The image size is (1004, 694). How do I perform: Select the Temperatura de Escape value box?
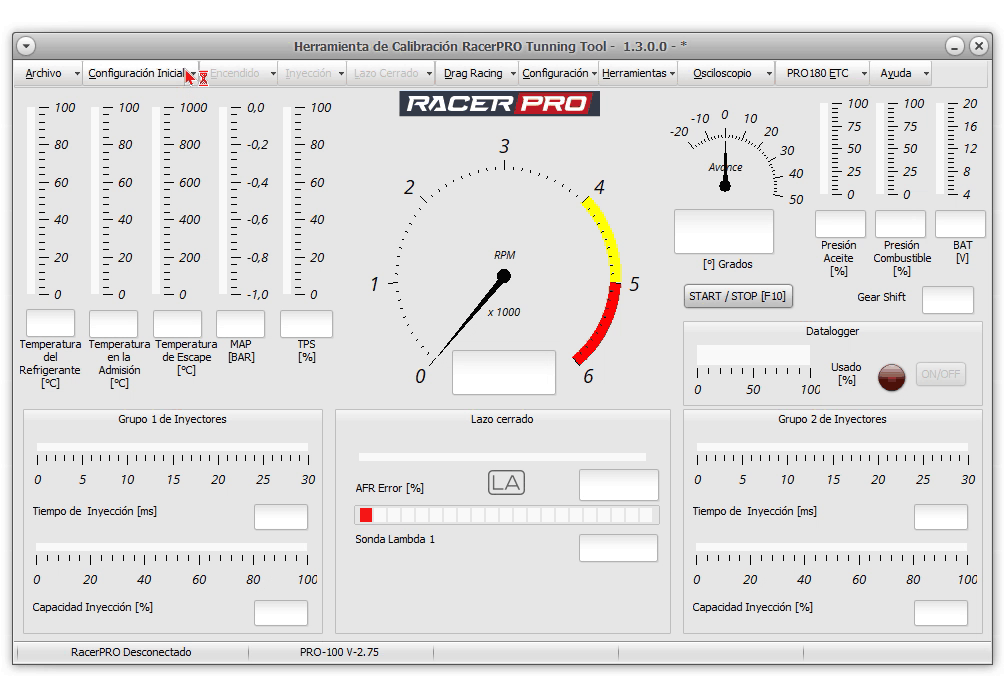(177, 323)
